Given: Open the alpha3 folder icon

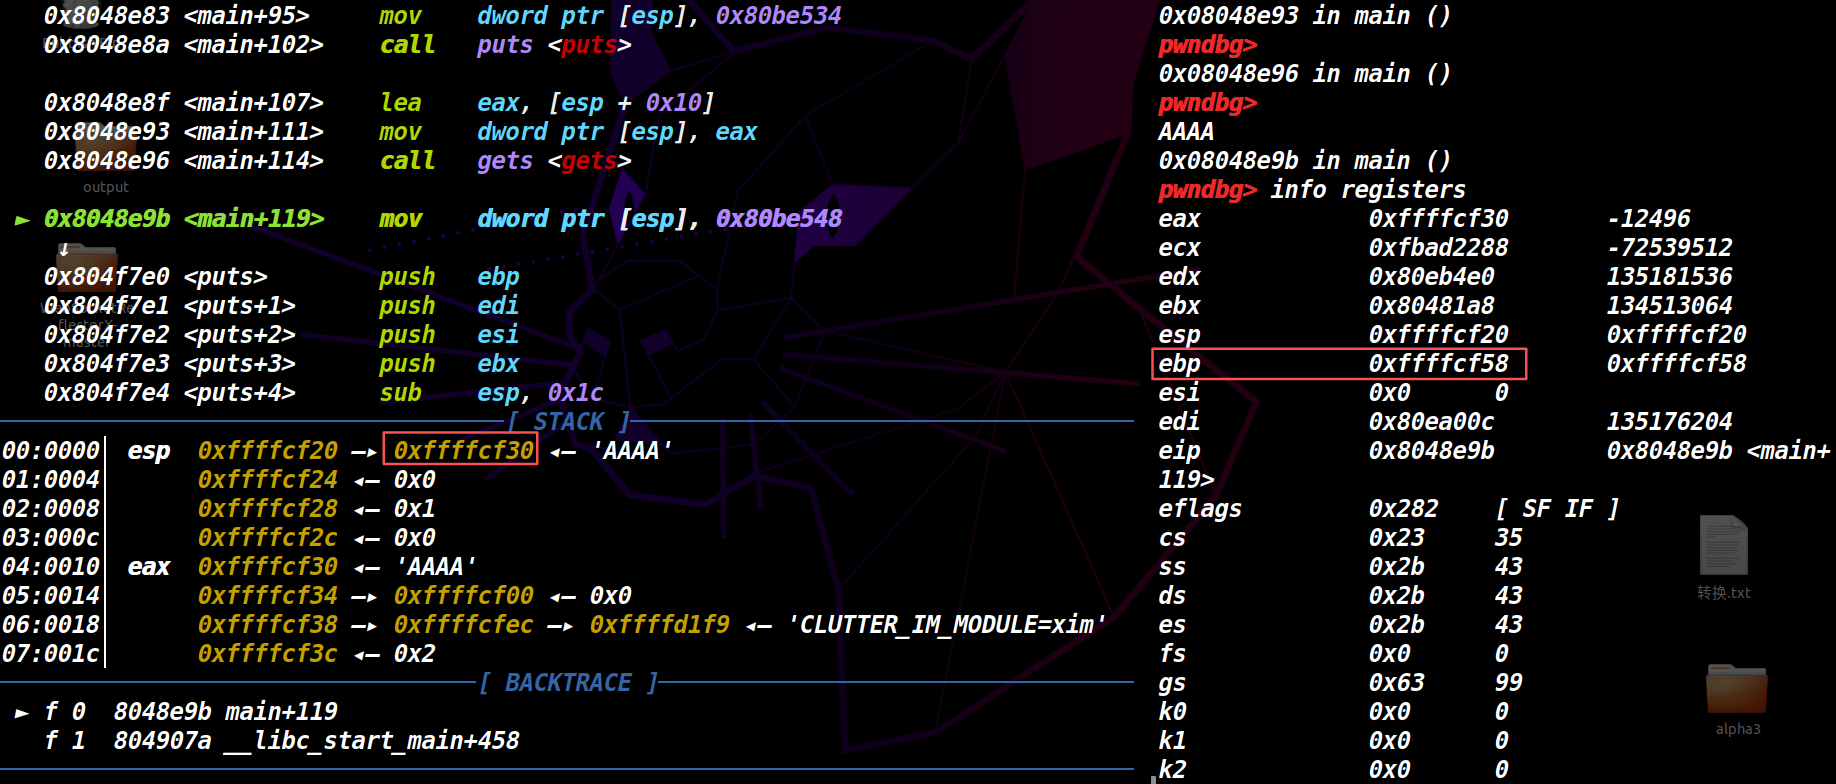Looking at the screenshot, I should point(1736,691).
